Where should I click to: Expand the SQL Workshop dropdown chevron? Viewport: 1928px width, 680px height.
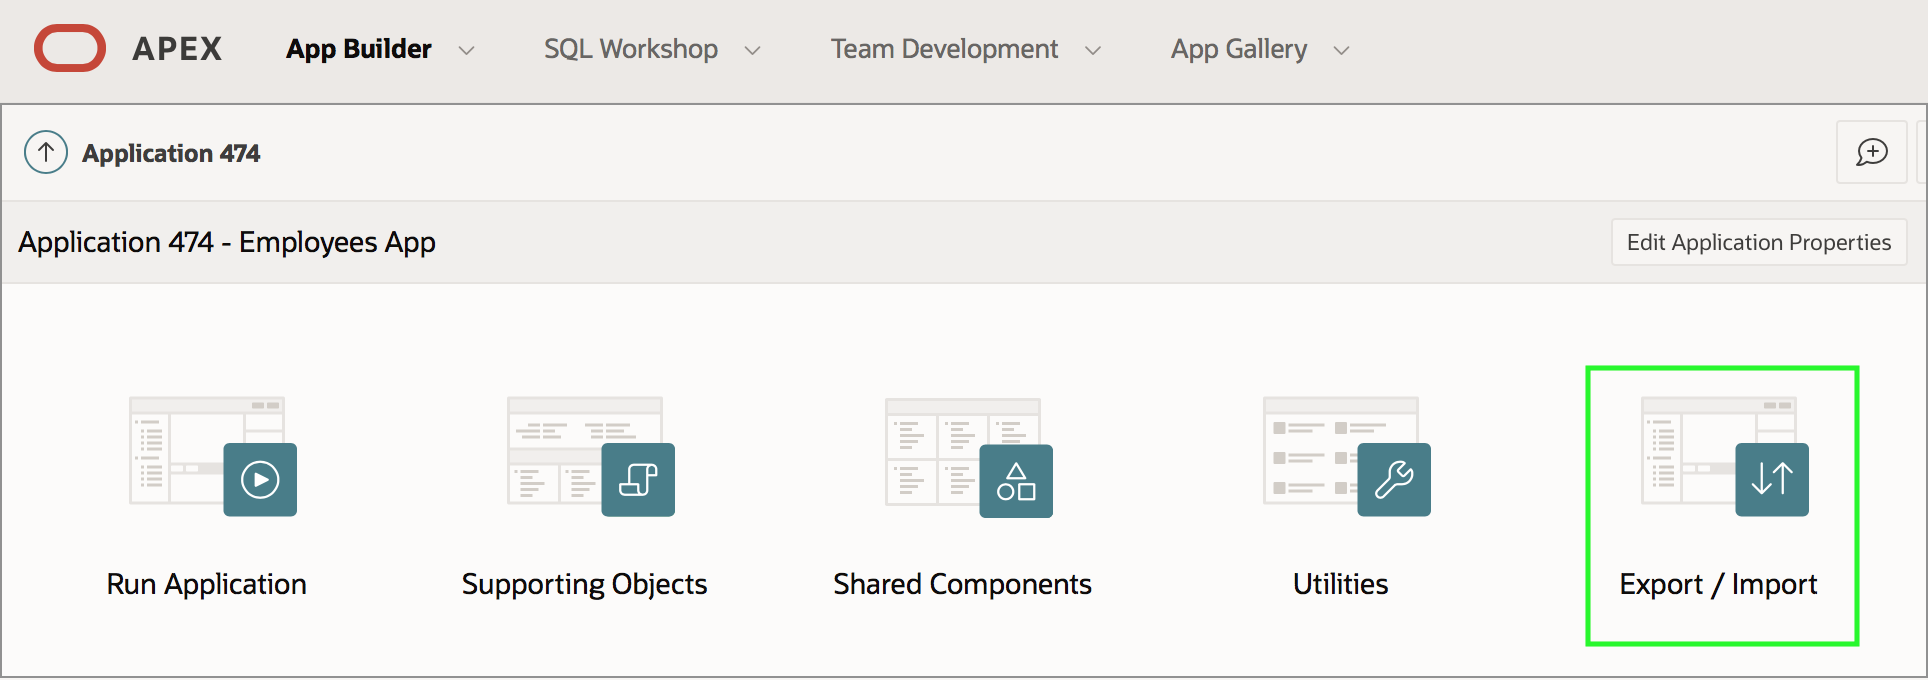click(x=753, y=50)
